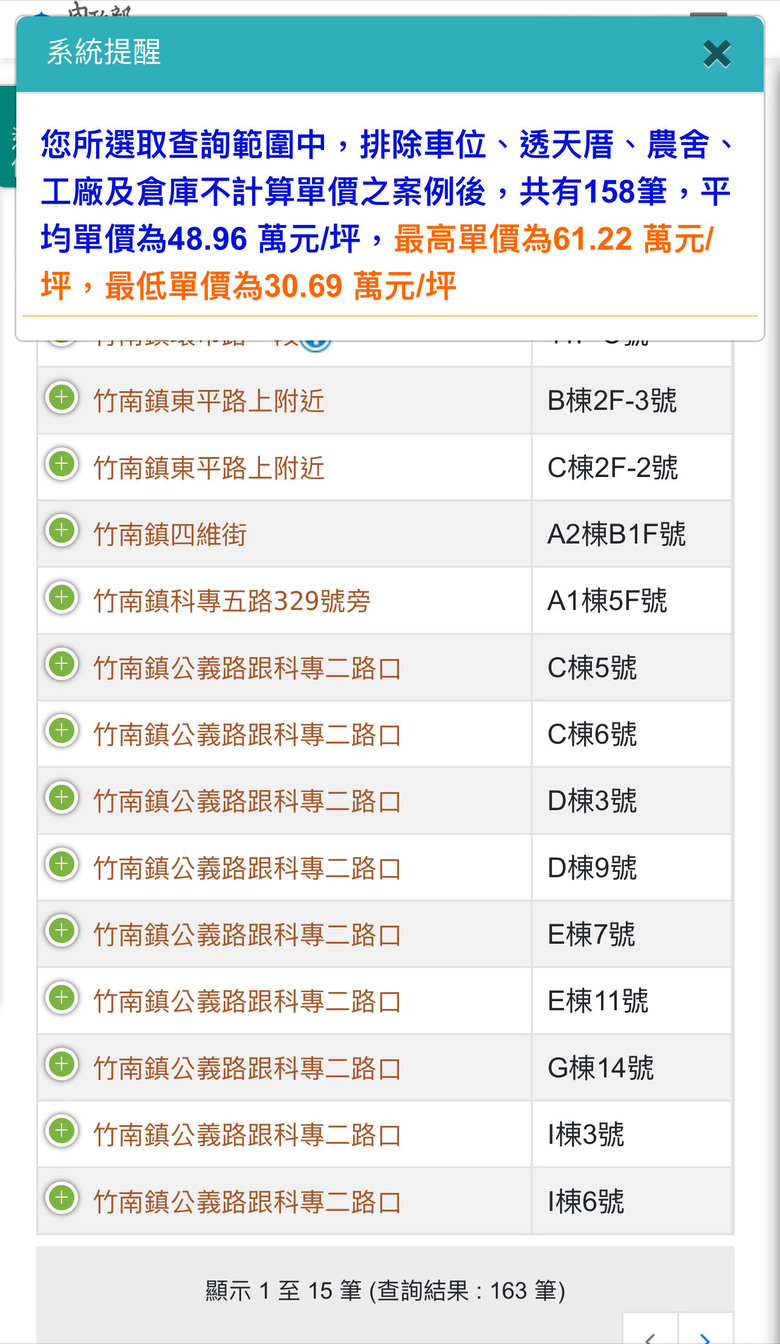
Task: Open the 竹南鎮科專五路329號旁 address link
Action: 232,601
